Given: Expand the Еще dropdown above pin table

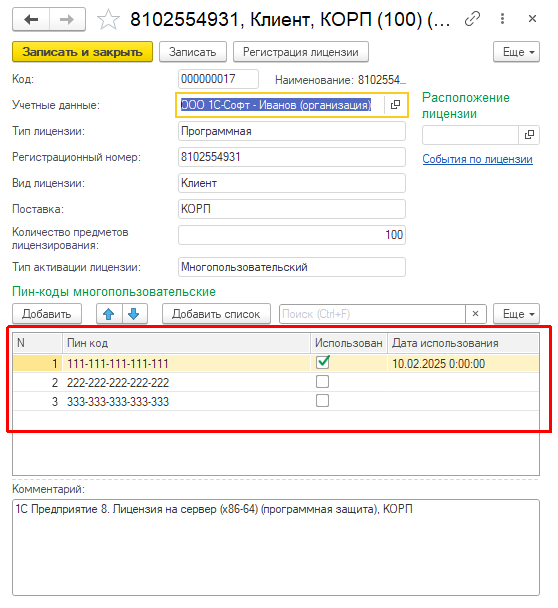Looking at the screenshot, I should (516, 314).
